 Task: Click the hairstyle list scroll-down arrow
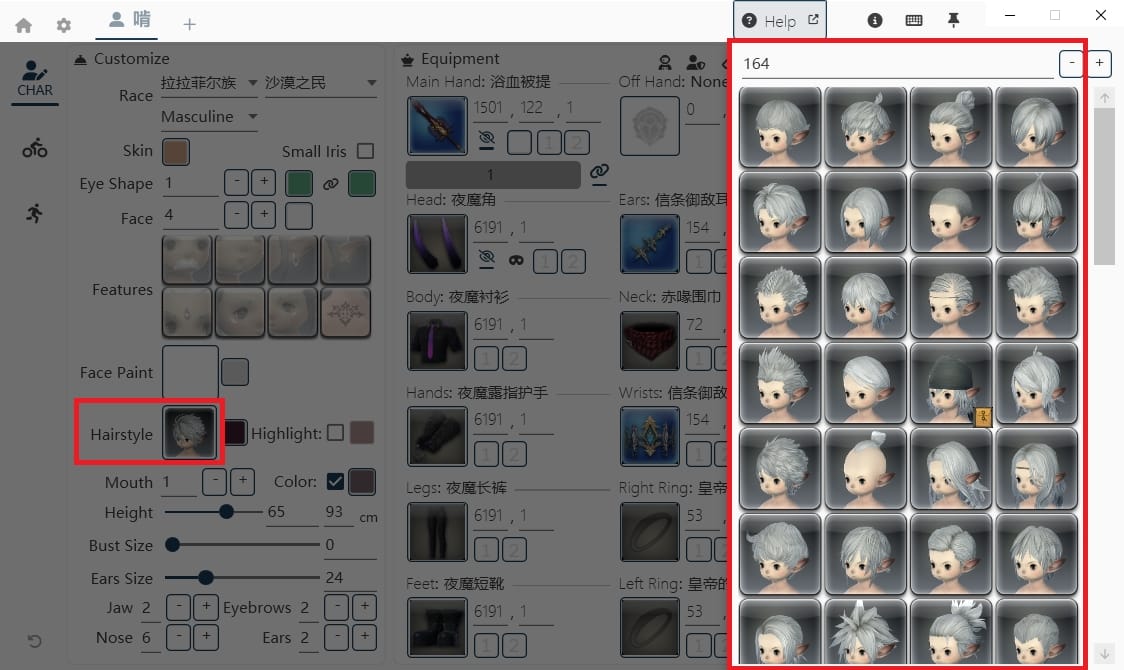(x=1105, y=654)
